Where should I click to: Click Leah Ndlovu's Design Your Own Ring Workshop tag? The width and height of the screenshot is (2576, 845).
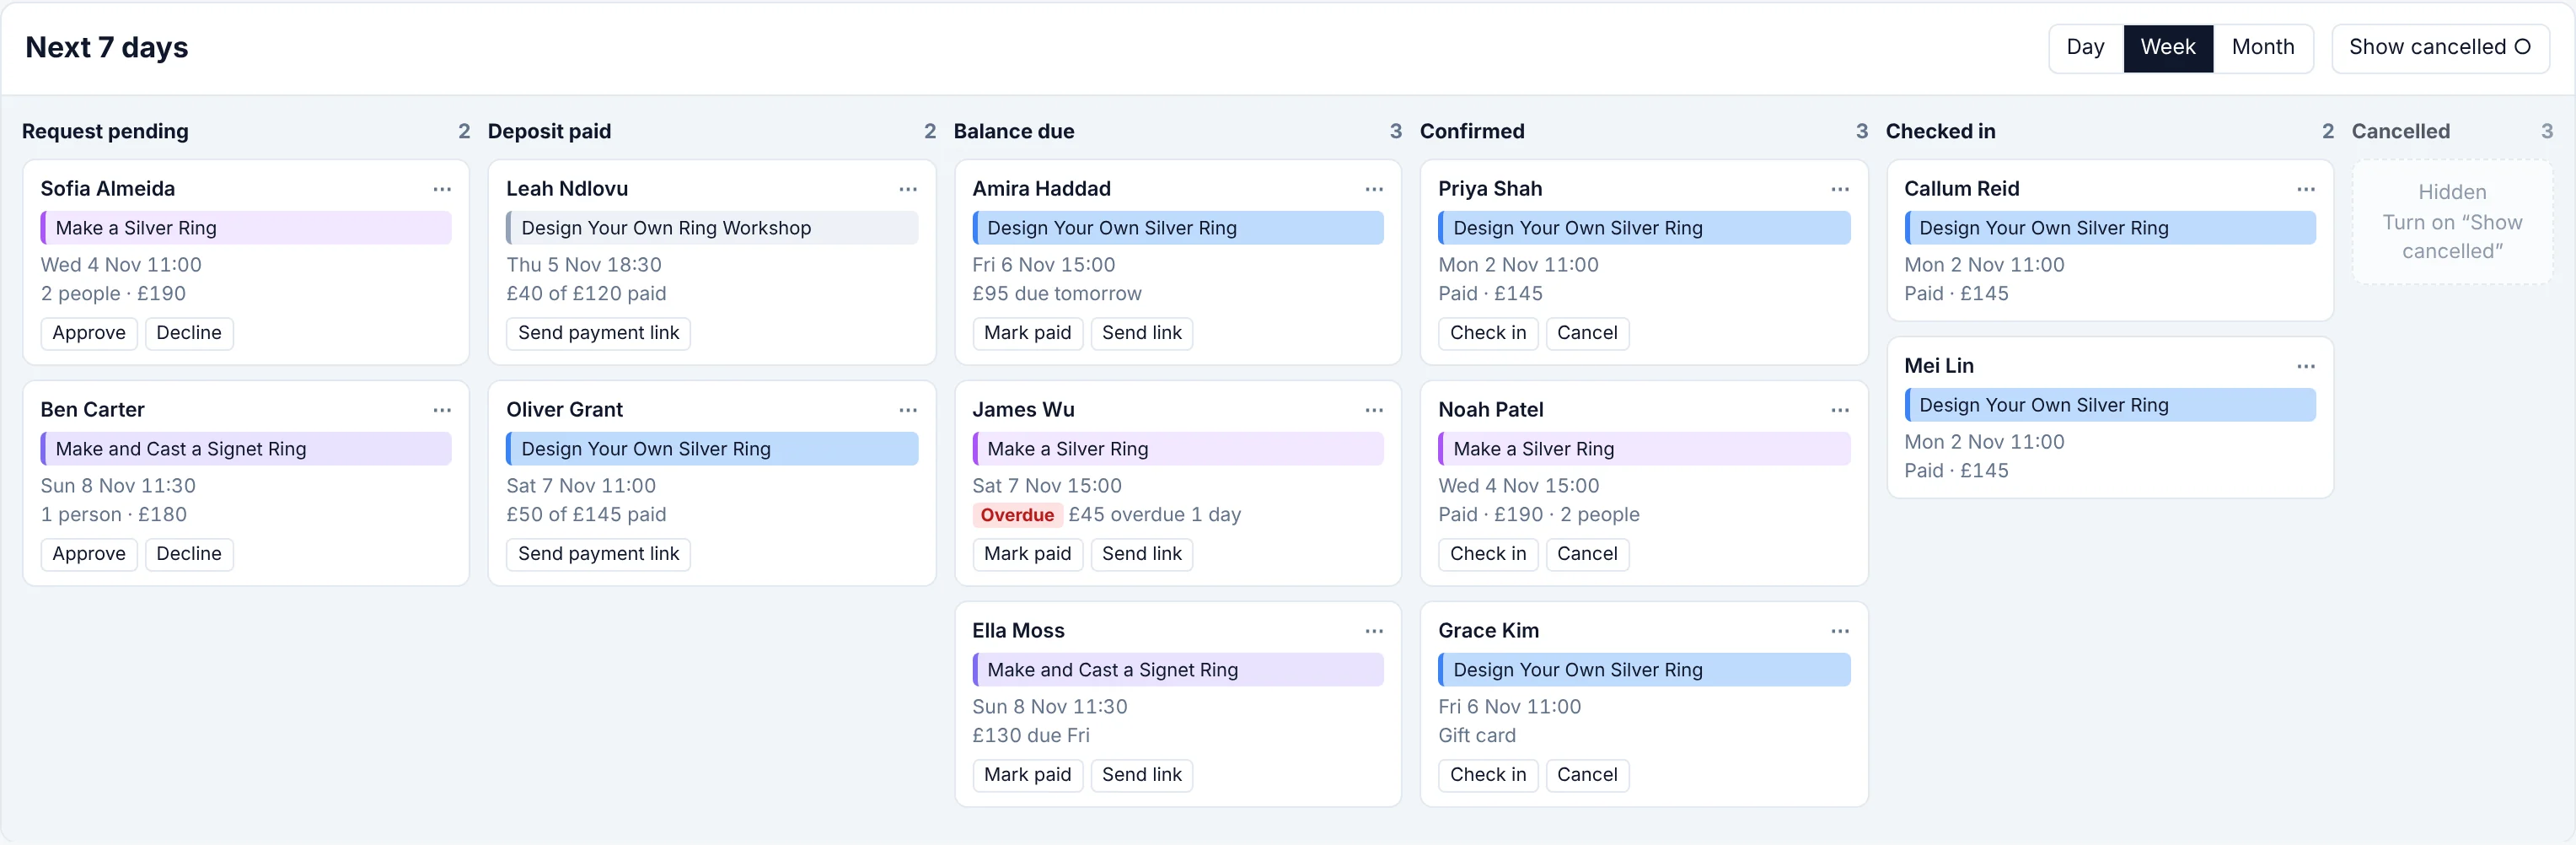pyautogui.click(x=712, y=228)
